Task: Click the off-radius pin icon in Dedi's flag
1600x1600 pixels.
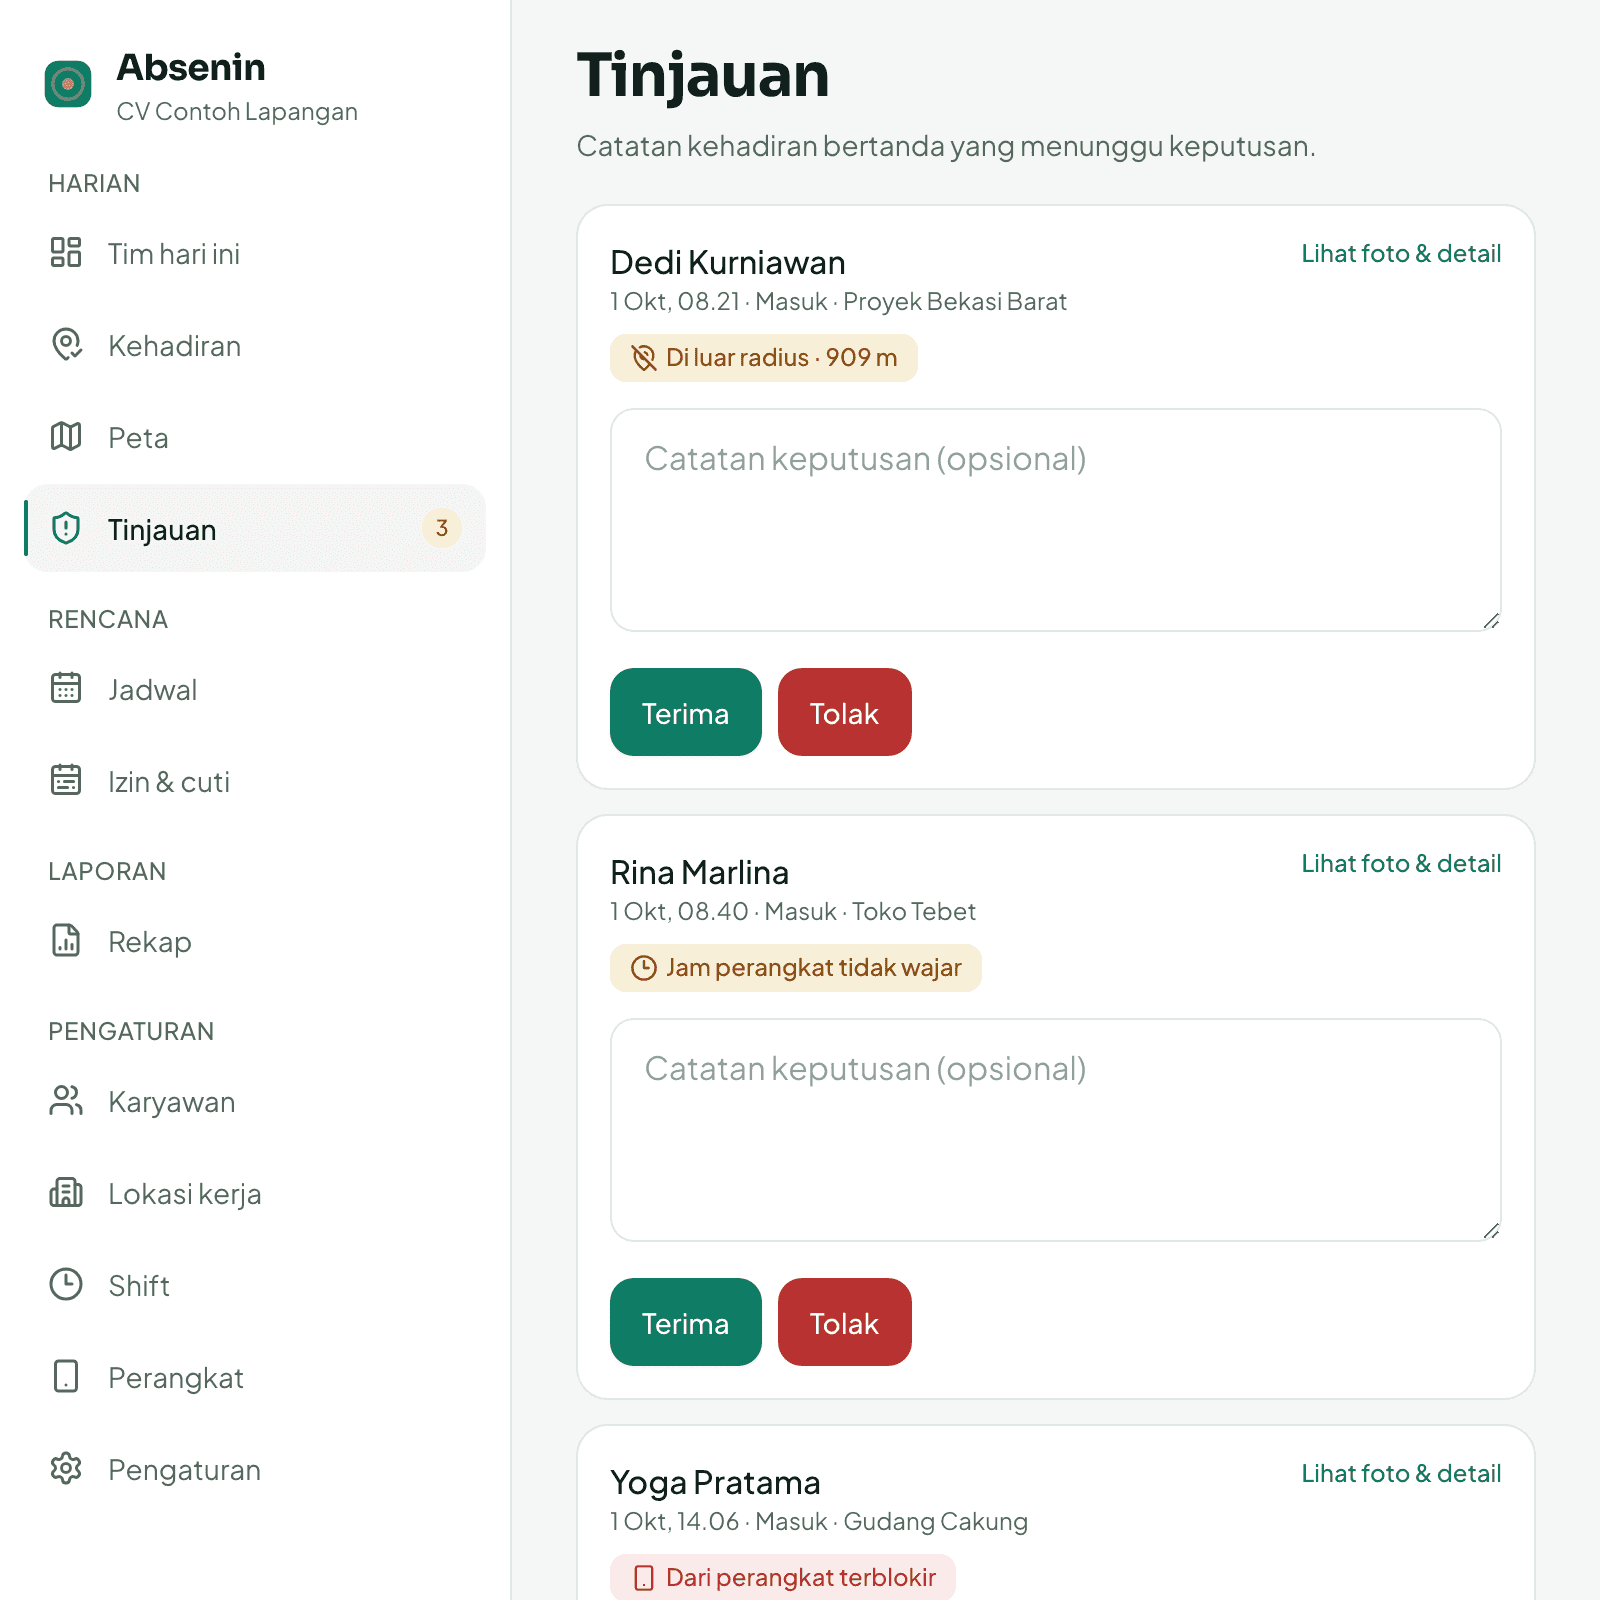Action: coord(644,358)
